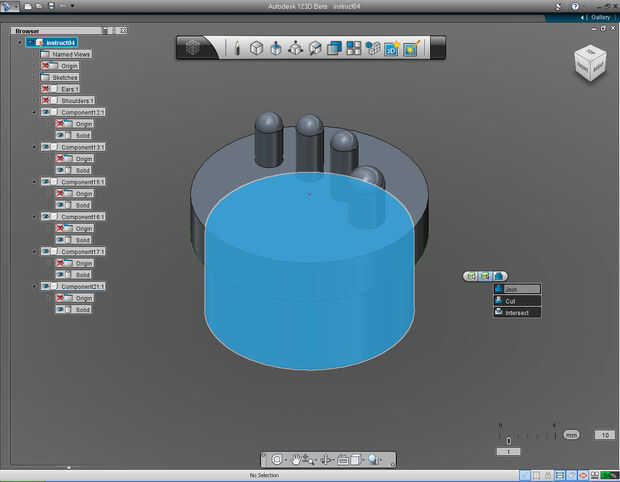Select the visual style box icon
This screenshot has height=482, width=620.
point(355,459)
